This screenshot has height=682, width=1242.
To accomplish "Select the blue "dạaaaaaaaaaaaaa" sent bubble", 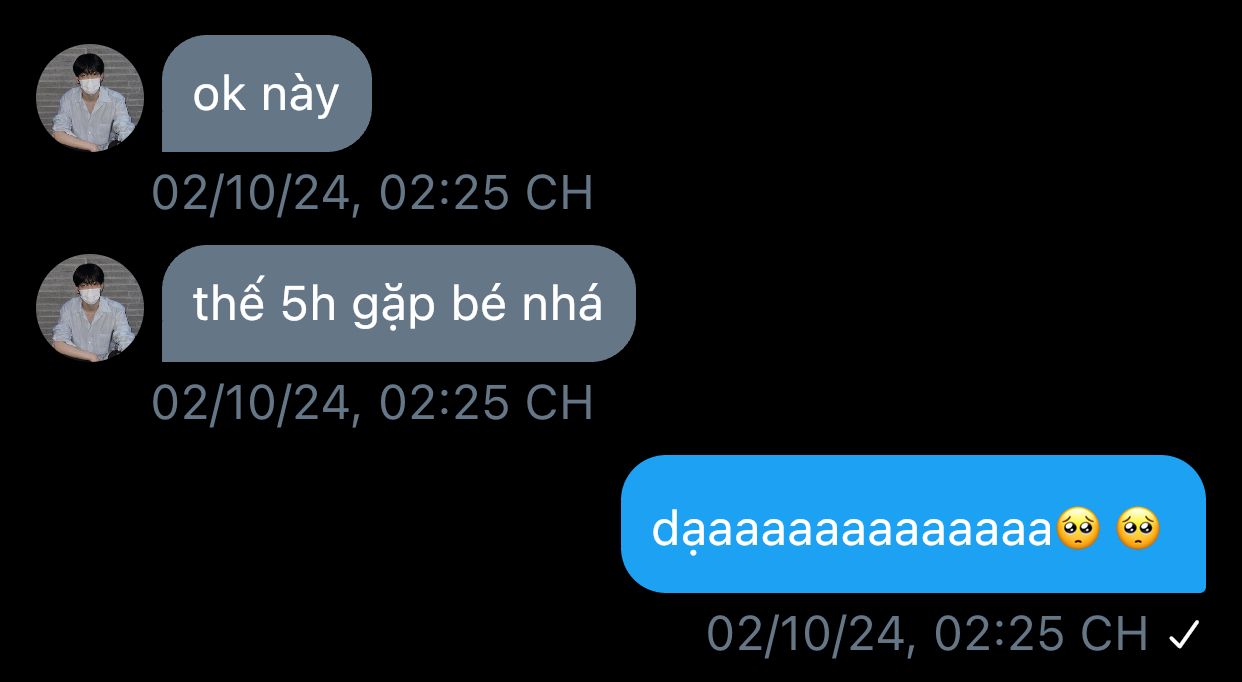I will 913,524.
